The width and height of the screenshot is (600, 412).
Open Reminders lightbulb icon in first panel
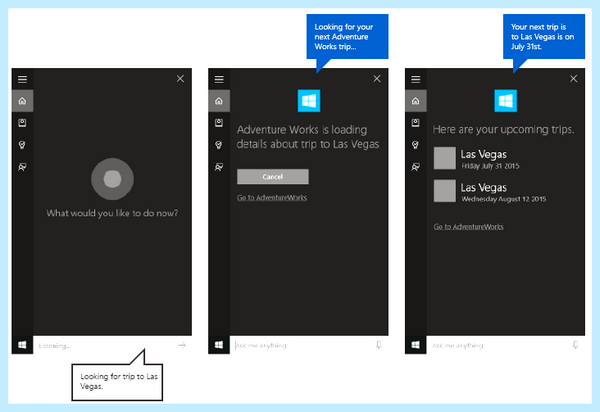click(22, 145)
